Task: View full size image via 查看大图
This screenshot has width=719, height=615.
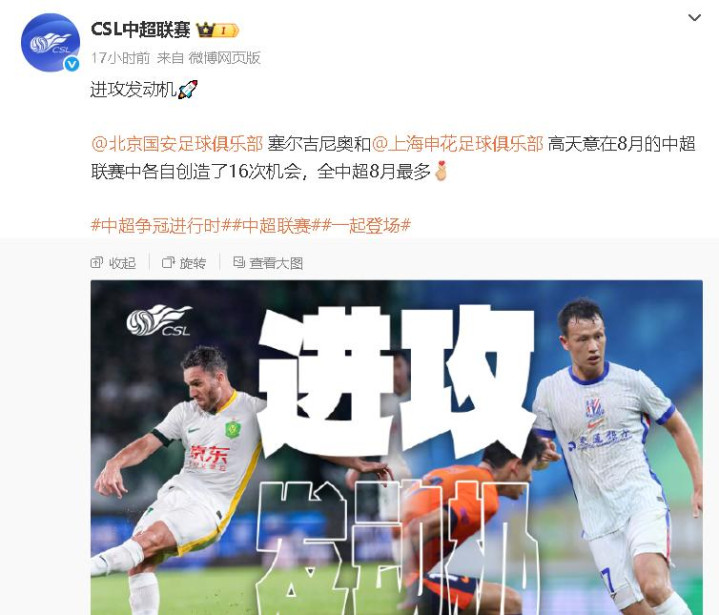Action: [268, 263]
